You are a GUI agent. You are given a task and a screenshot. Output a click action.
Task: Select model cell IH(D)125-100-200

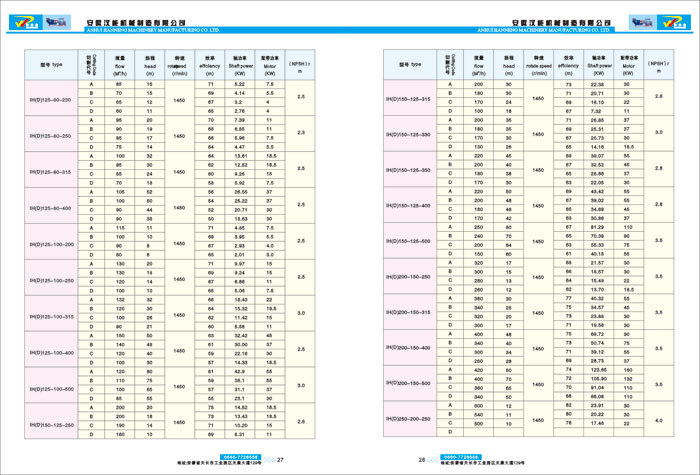(51, 242)
